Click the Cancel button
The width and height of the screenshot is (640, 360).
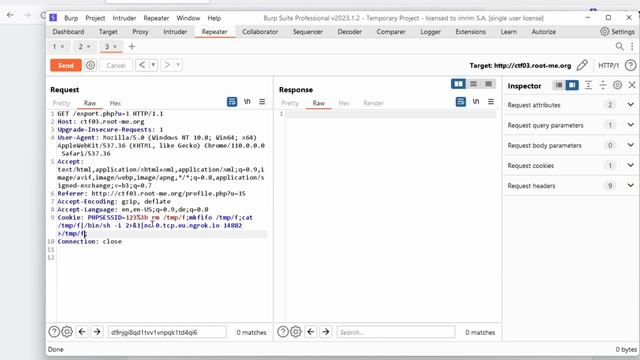(x=116, y=65)
